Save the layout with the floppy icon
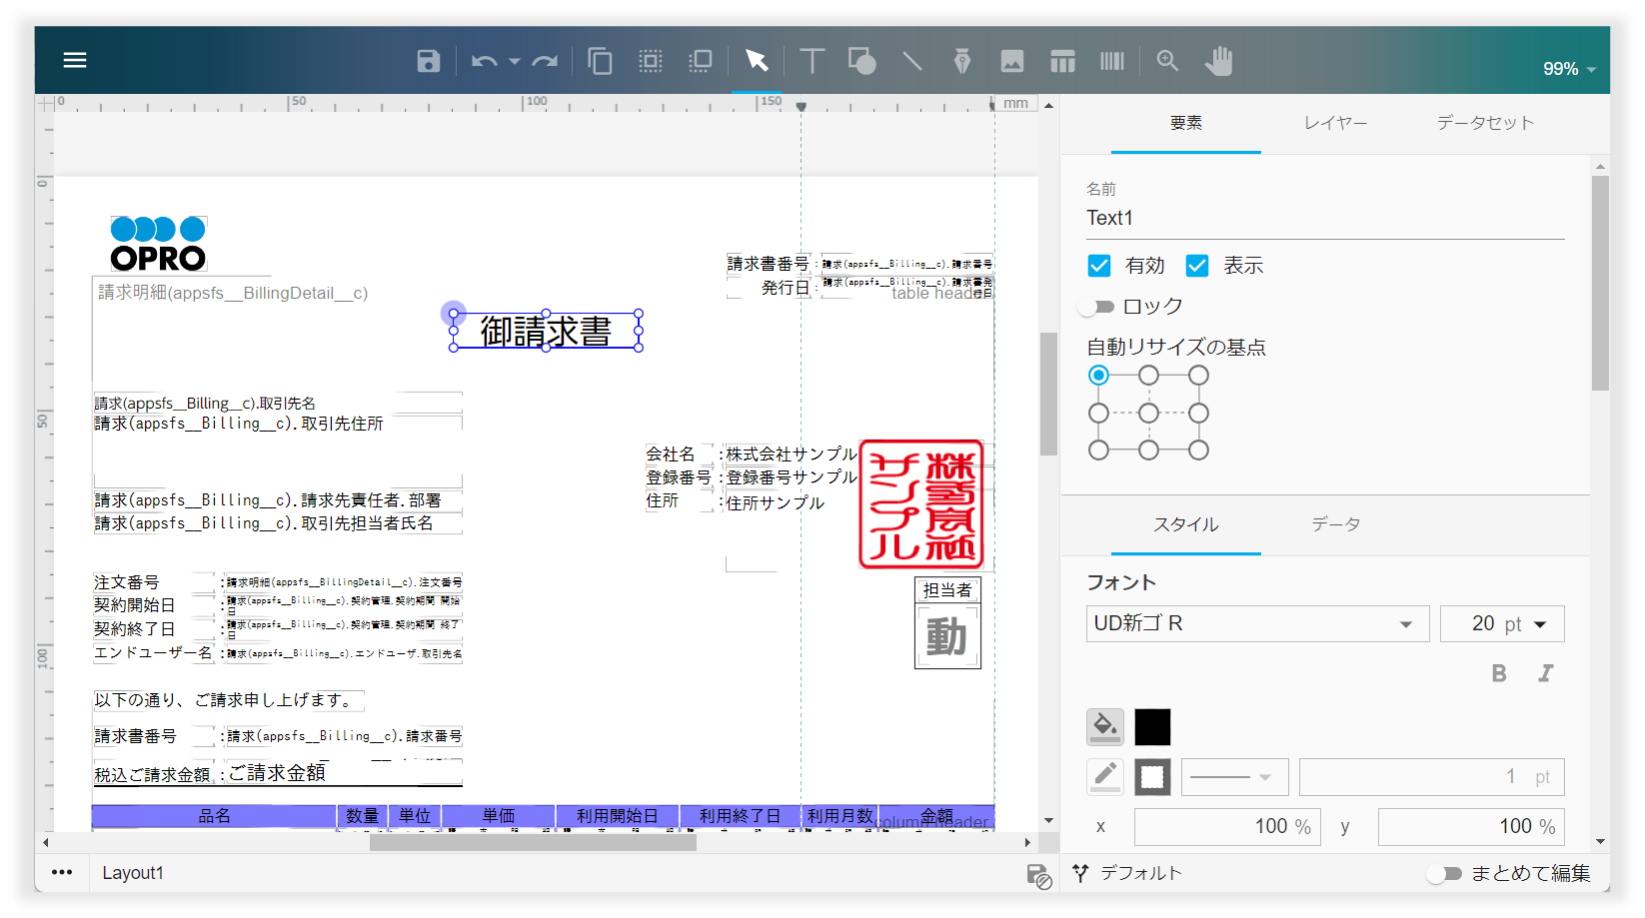Image resolution: width=1645 pixels, height=918 pixels. 428,61
